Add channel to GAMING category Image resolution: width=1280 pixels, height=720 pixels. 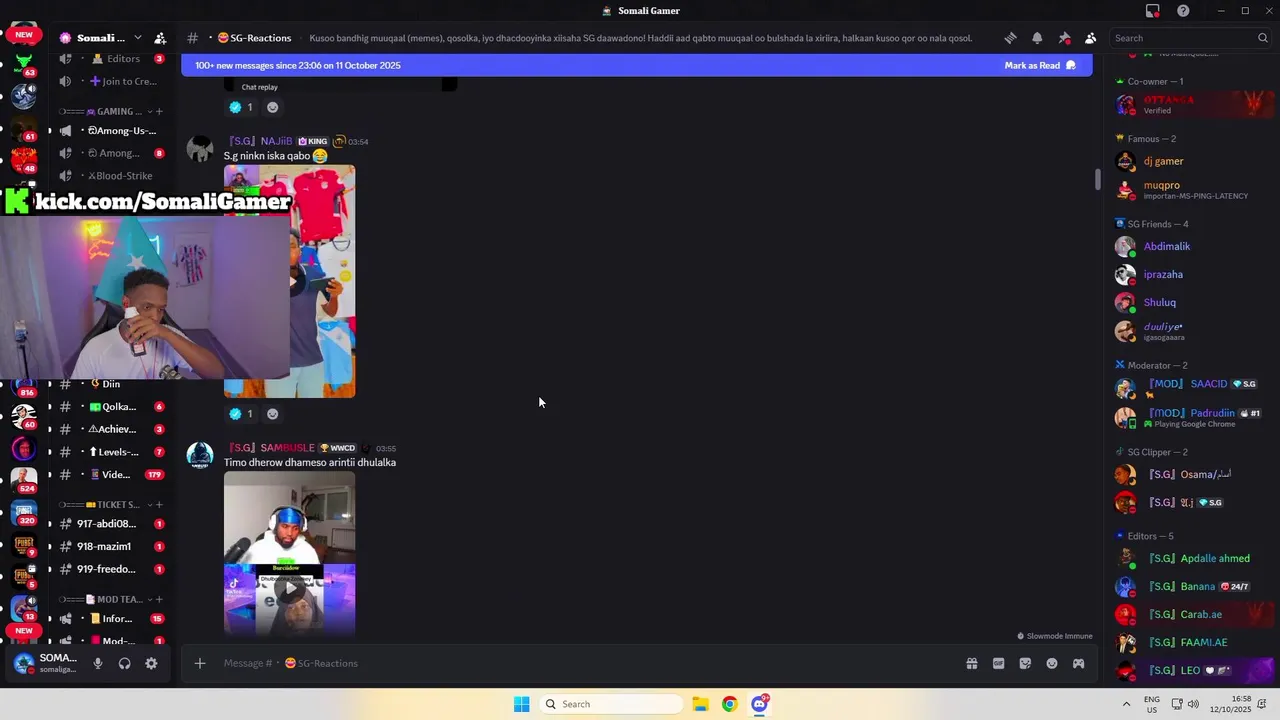pyautogui.click(x=159, y=111)
